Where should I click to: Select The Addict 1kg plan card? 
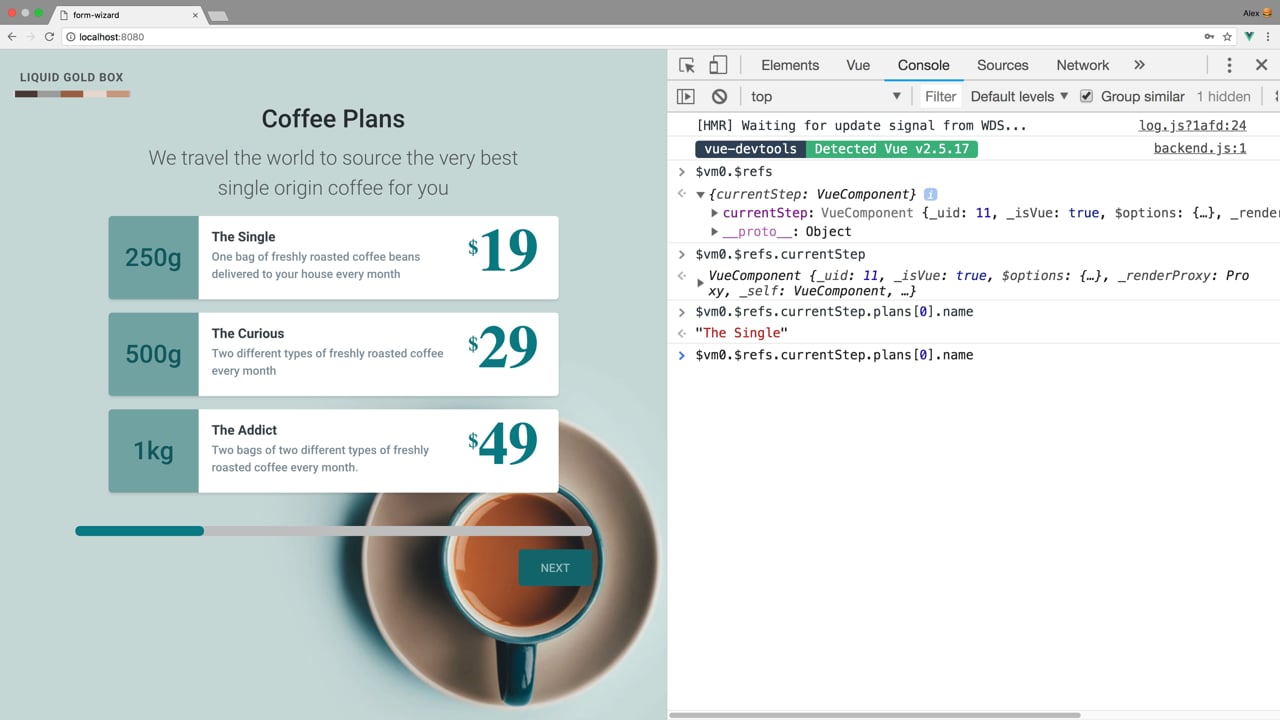pos(333,451)
